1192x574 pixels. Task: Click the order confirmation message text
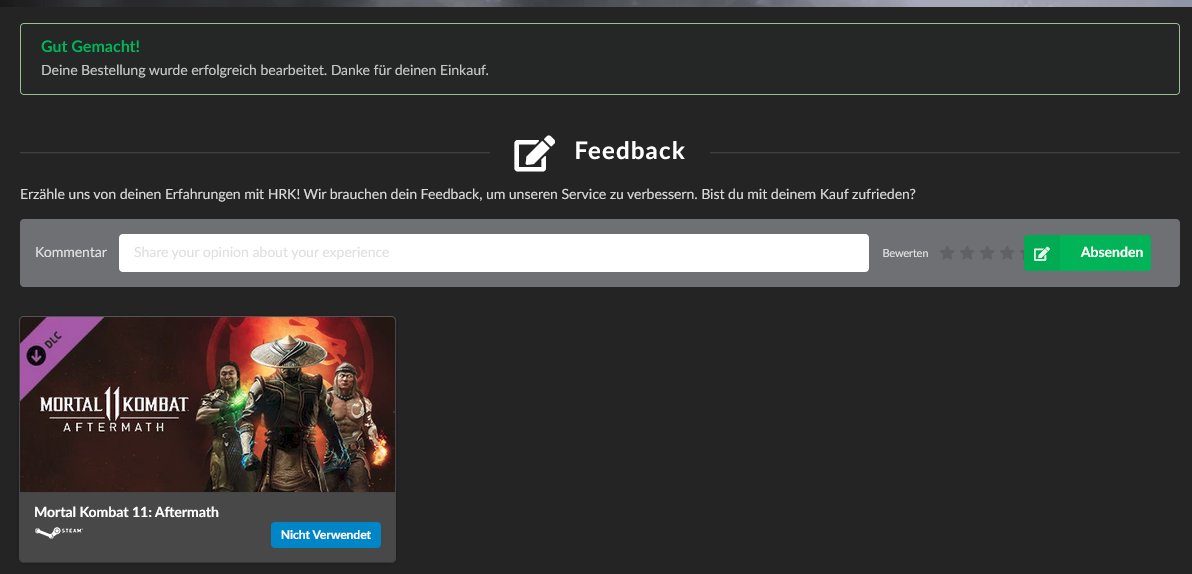tap(265, 70)
